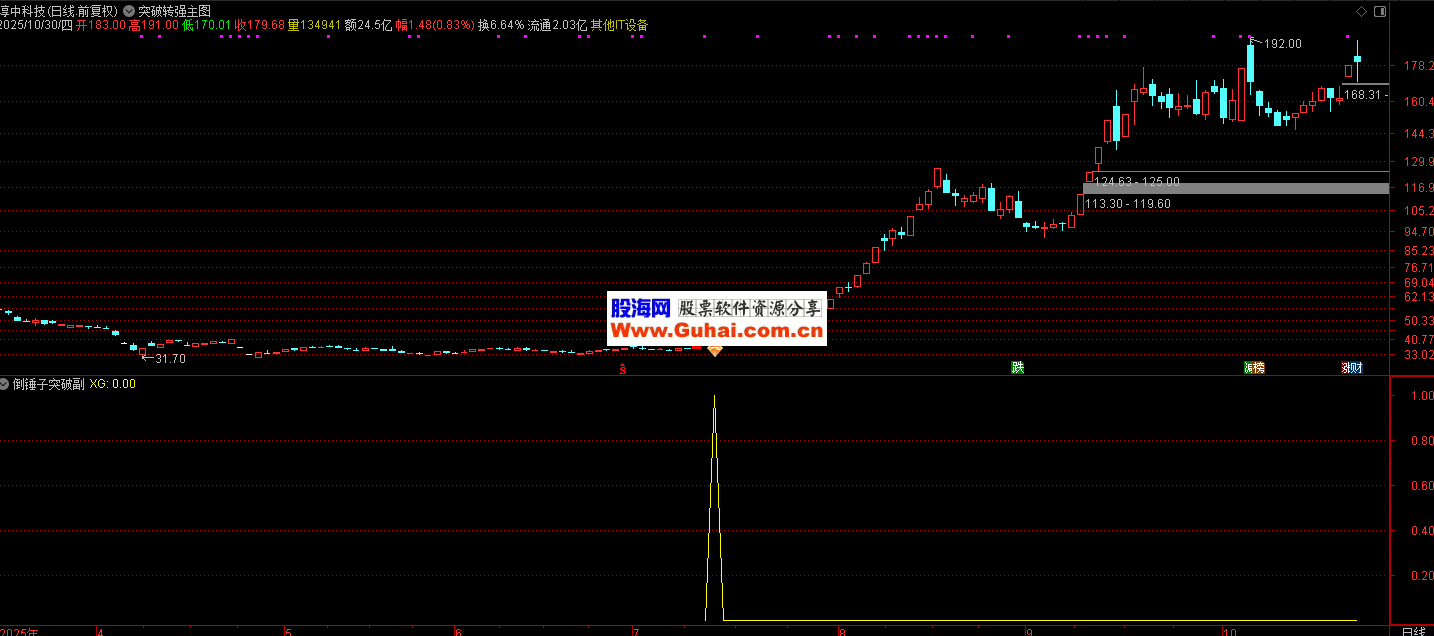
Task: Click the 日线 period label bottom right
Action: 1412,631
